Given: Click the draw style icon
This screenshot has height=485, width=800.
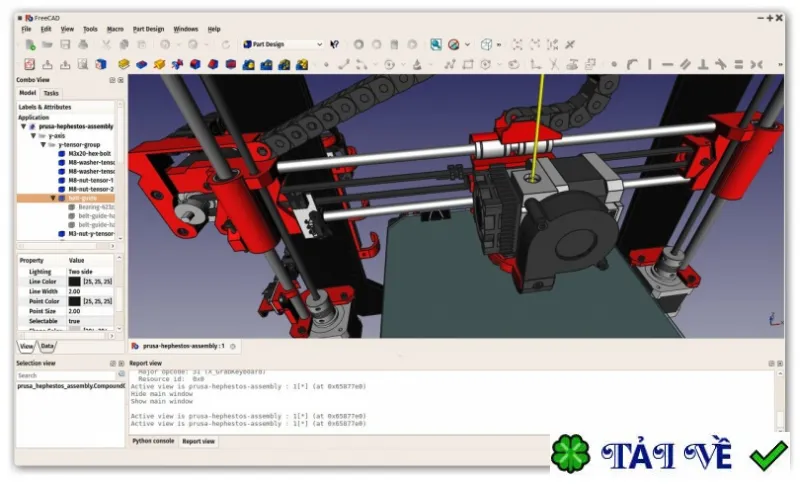Looking at the screenshot, I should [454, 45].
